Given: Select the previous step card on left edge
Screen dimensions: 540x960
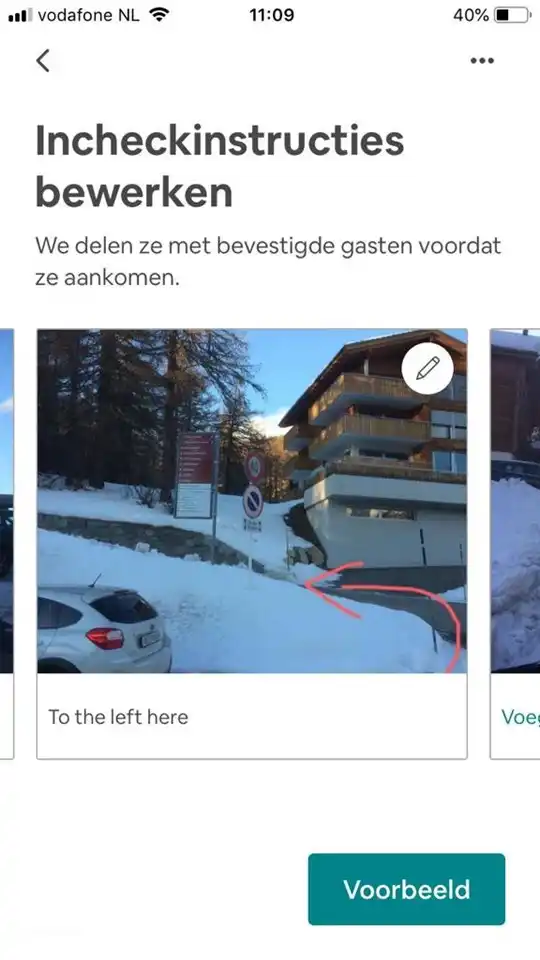Looking at the screenshot, I should click(x=7, y=544).
